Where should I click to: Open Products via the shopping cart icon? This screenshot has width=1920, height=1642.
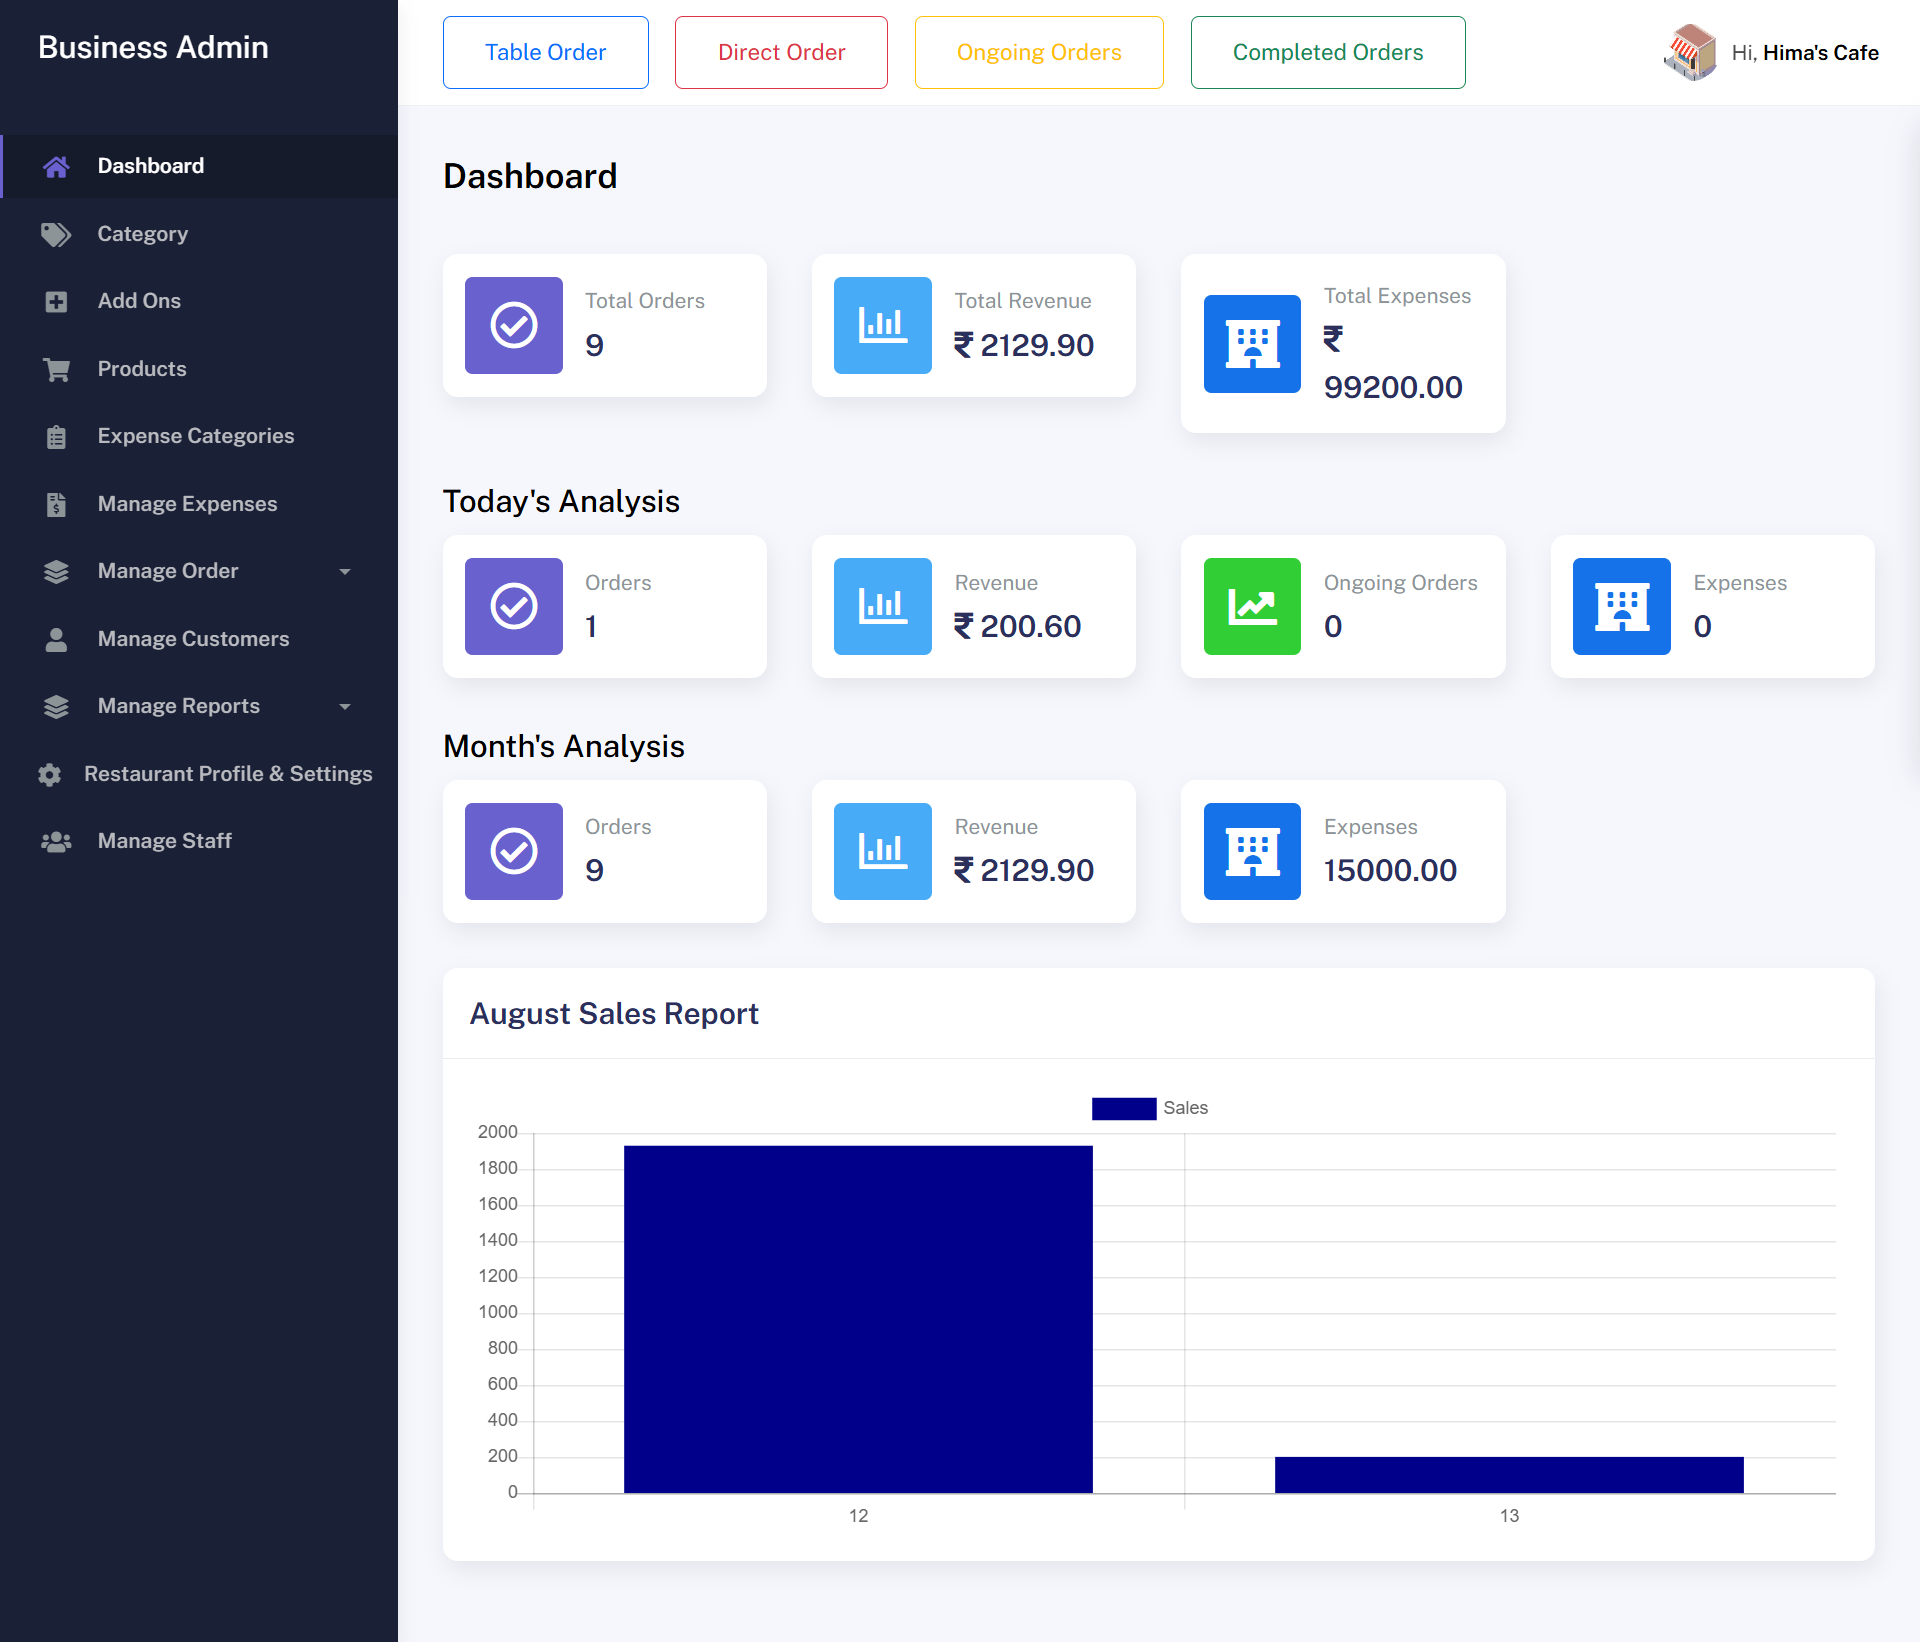point(56,369)
